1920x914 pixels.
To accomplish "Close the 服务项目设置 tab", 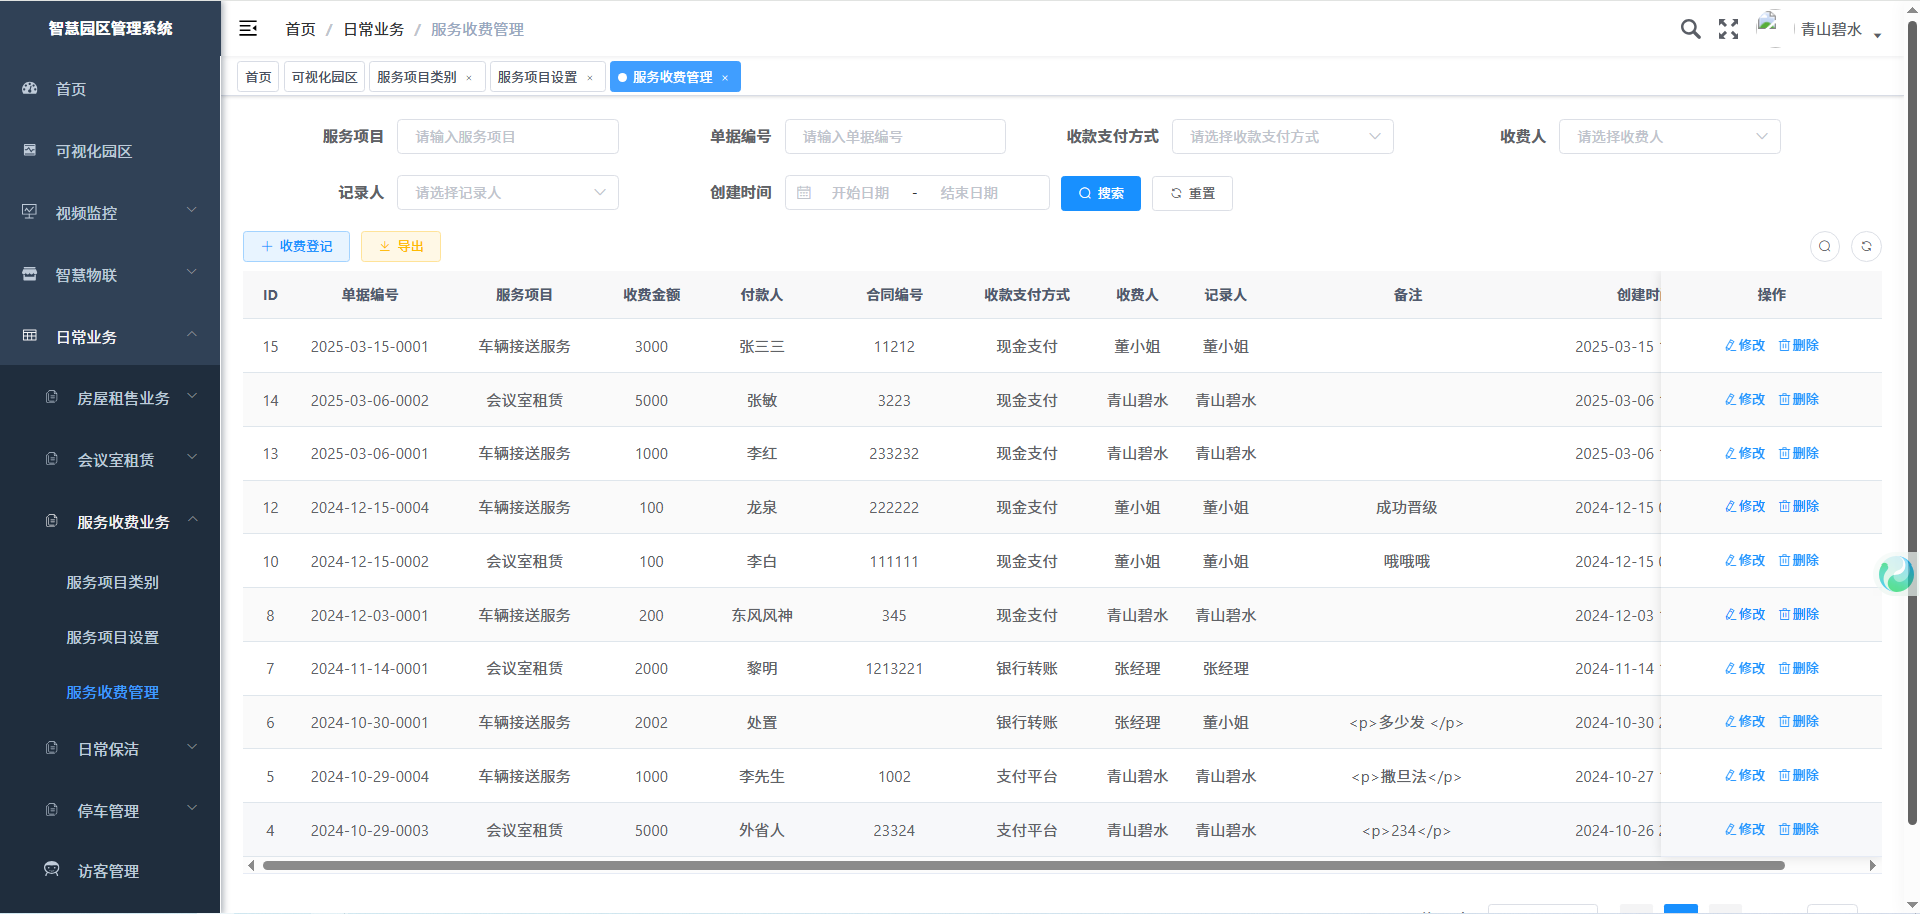I will pyautogui.click(x=590, y=78).
